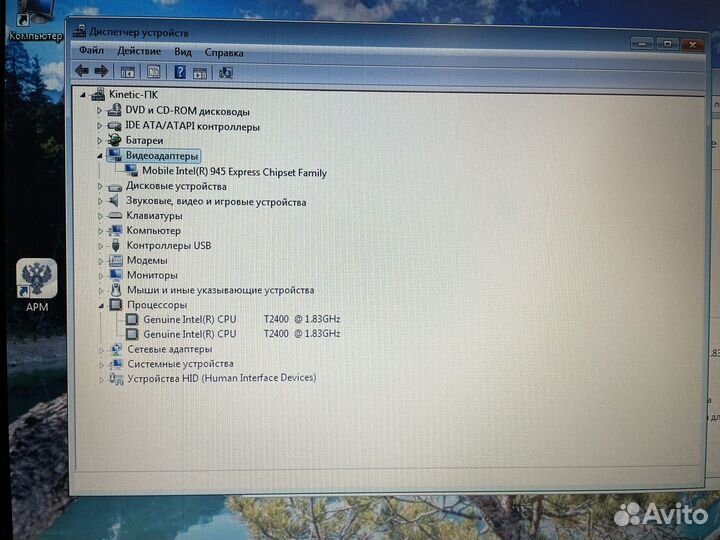Collapse the Видеоадаптеры category
This screenshot has width=720, height=540.
pyautogui.click(x=100, y=156)
